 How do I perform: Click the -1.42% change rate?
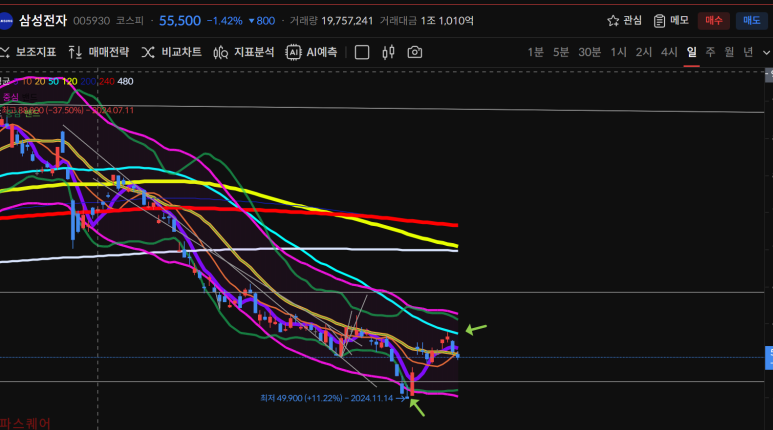coord(224,21)
